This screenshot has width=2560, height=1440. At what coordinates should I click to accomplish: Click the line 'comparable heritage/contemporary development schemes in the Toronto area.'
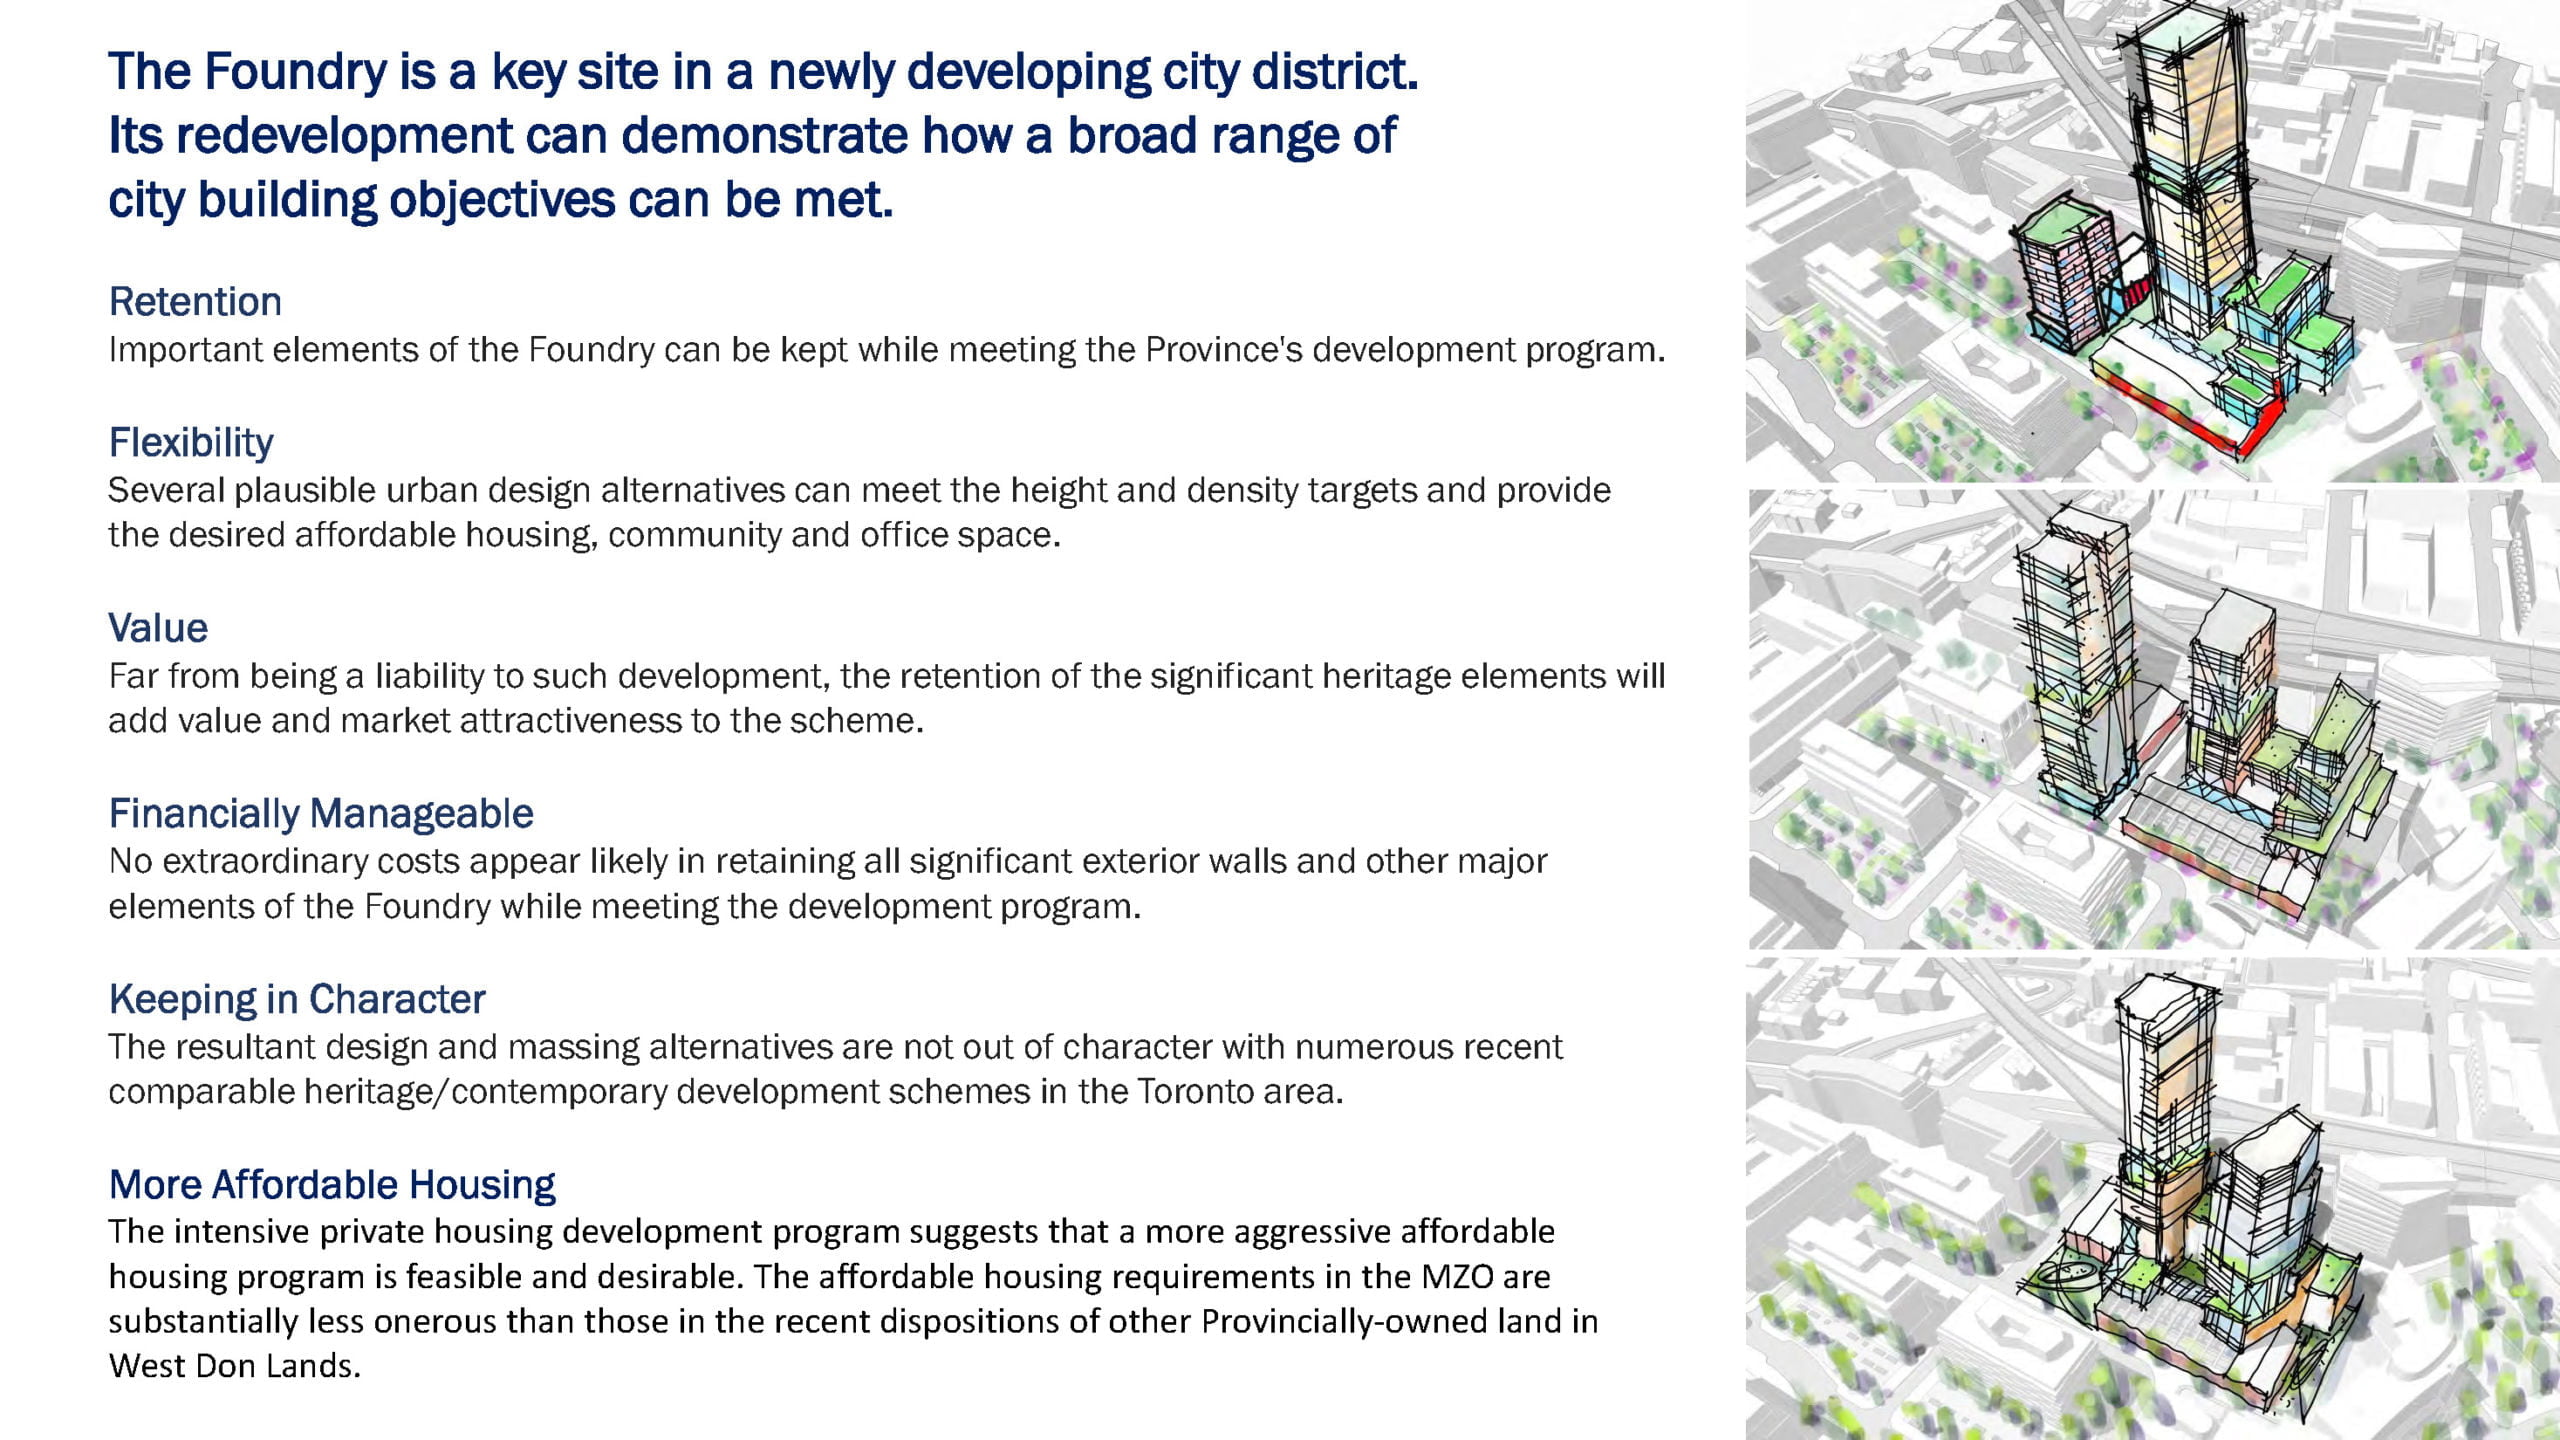coord(726,1091)
